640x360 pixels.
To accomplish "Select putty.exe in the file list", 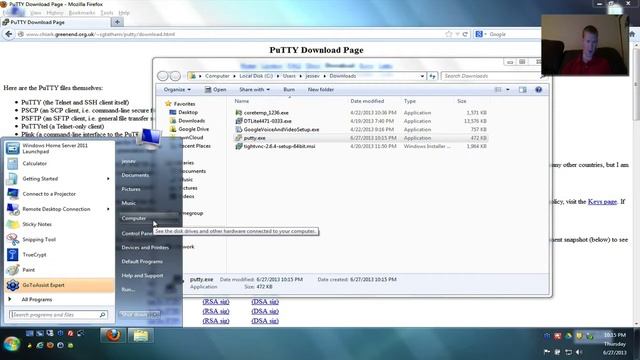I will (254, 138).
